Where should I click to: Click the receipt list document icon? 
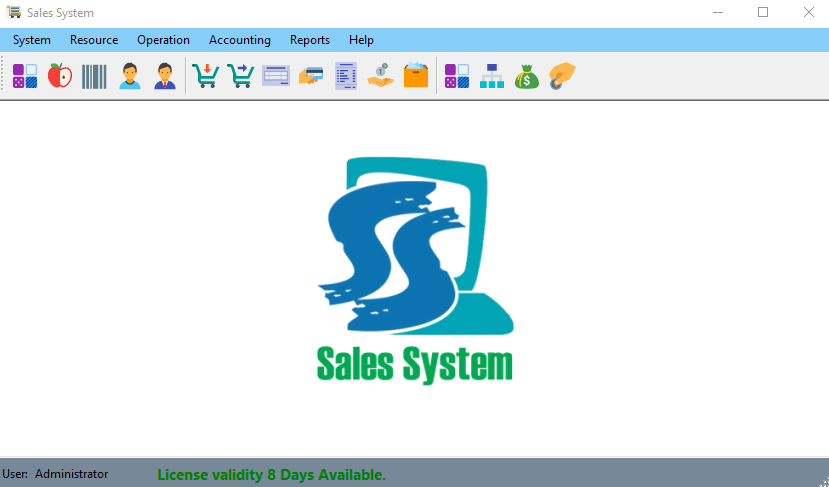pos(346,76)
